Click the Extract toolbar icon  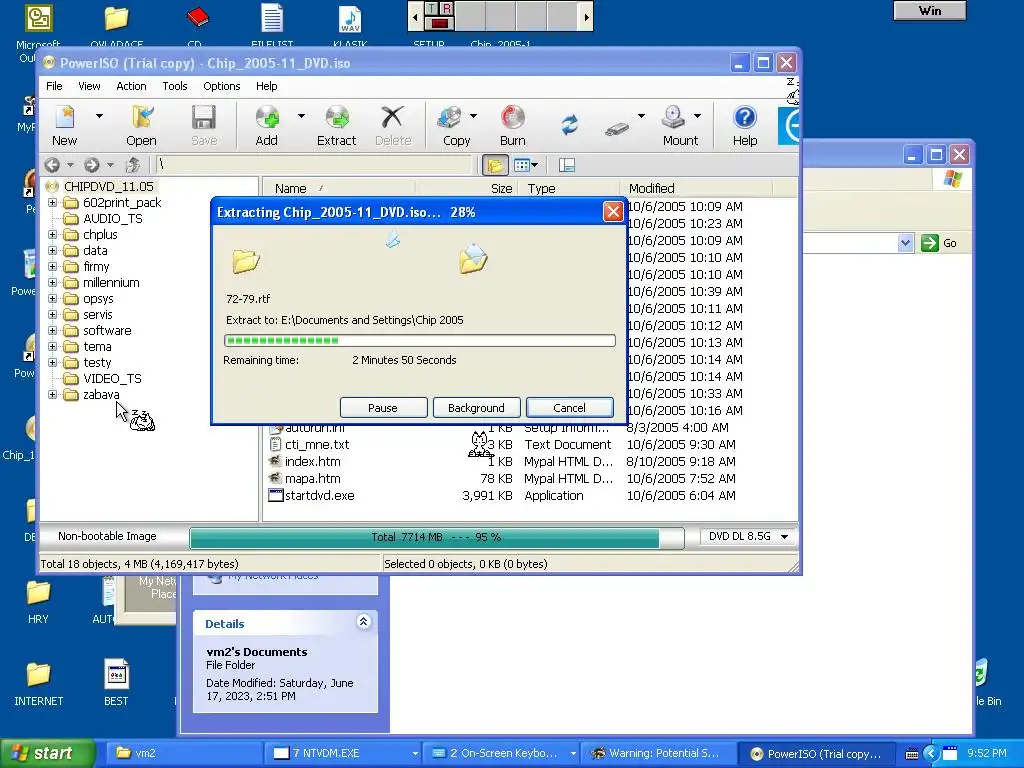(x=336, y=125)
